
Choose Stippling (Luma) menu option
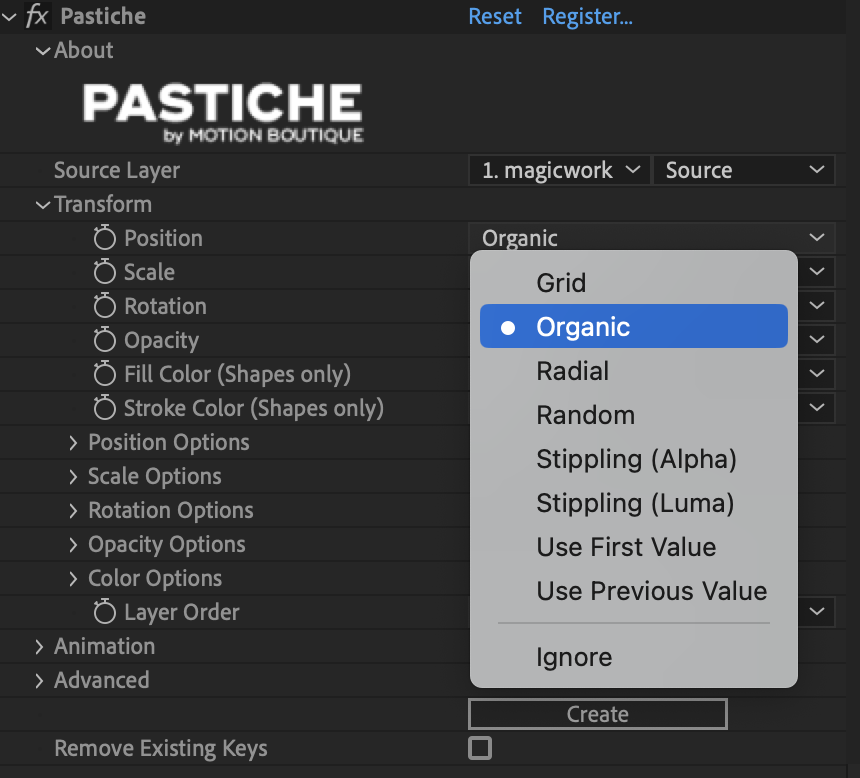pos(635,503)
